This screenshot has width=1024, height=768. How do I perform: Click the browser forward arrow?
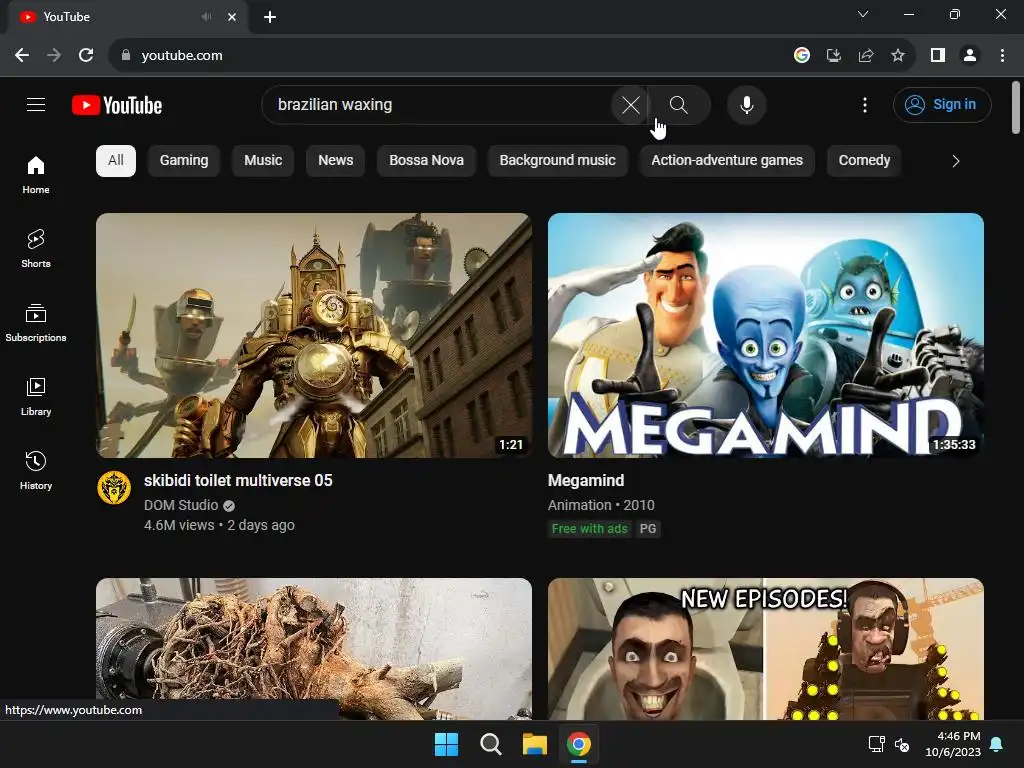point(54,56)
